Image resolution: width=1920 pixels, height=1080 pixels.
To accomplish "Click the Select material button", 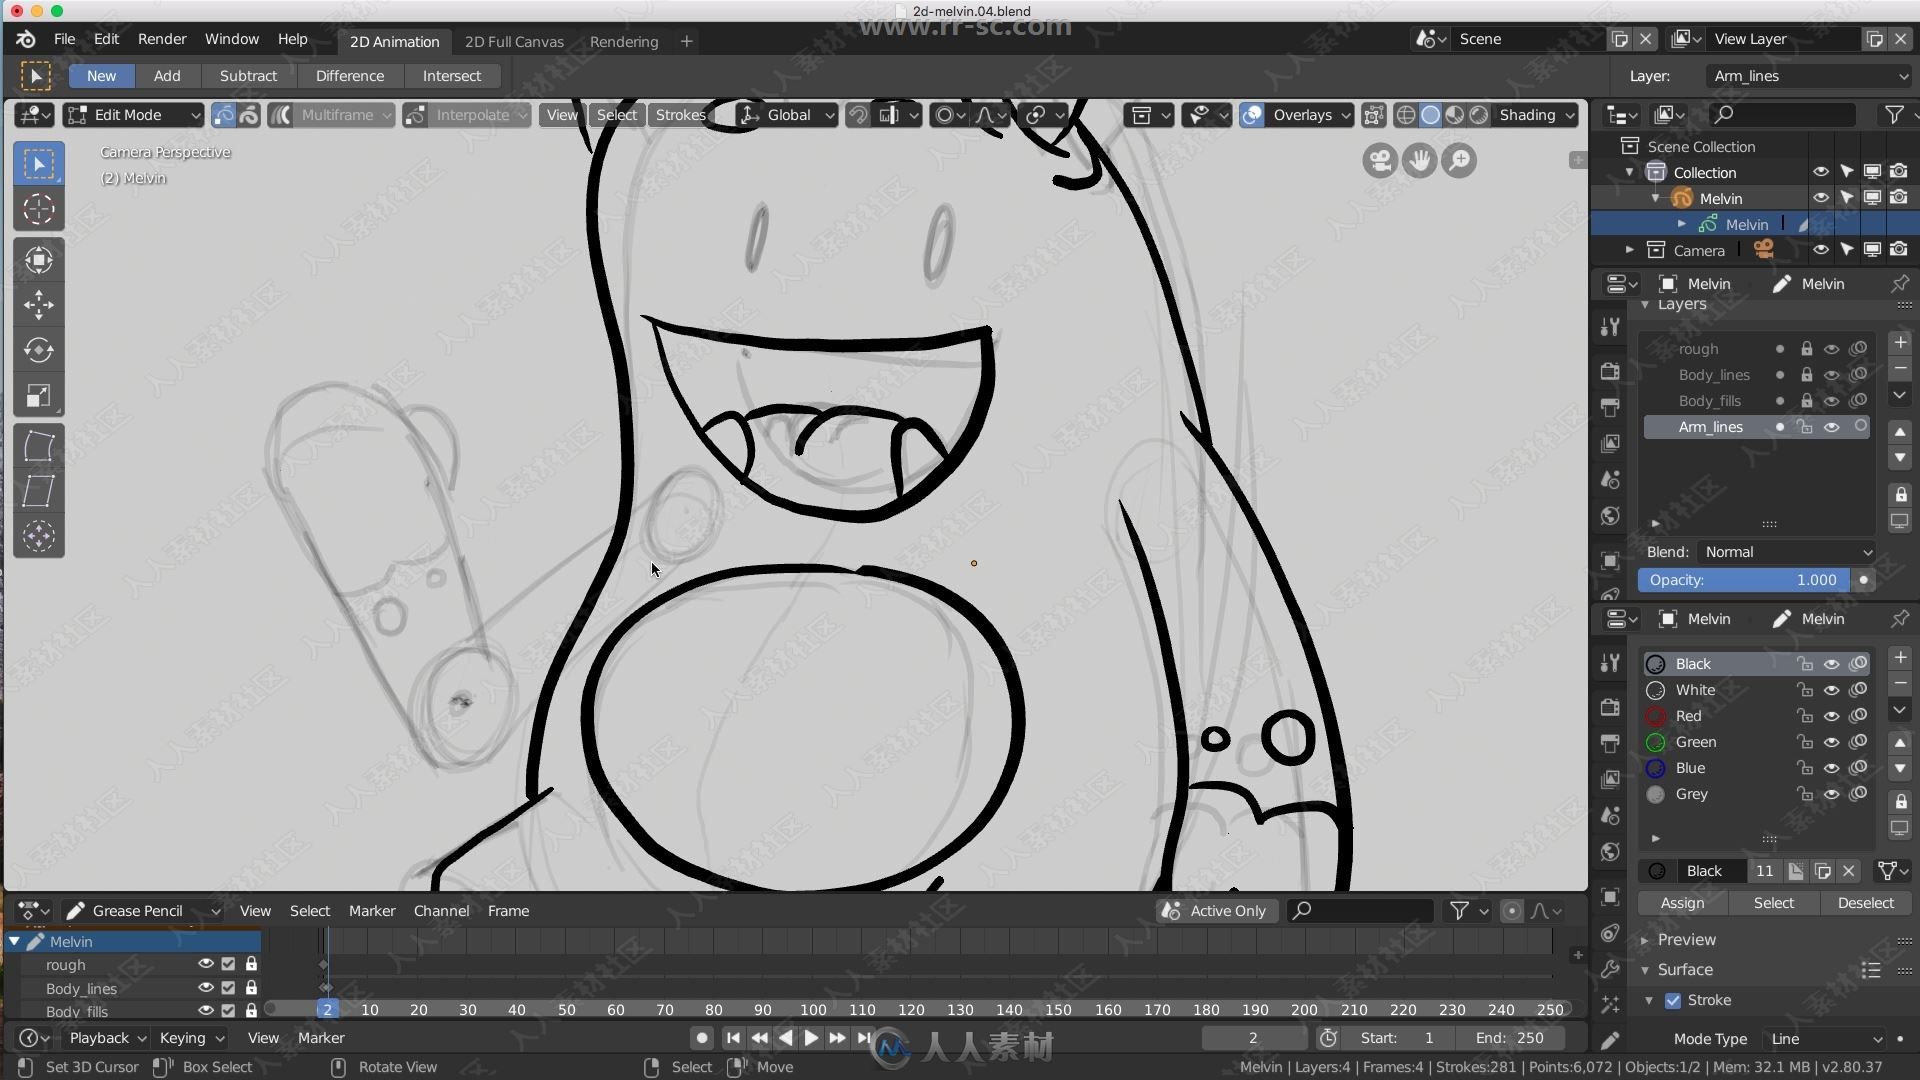I will coord(1772,902).
